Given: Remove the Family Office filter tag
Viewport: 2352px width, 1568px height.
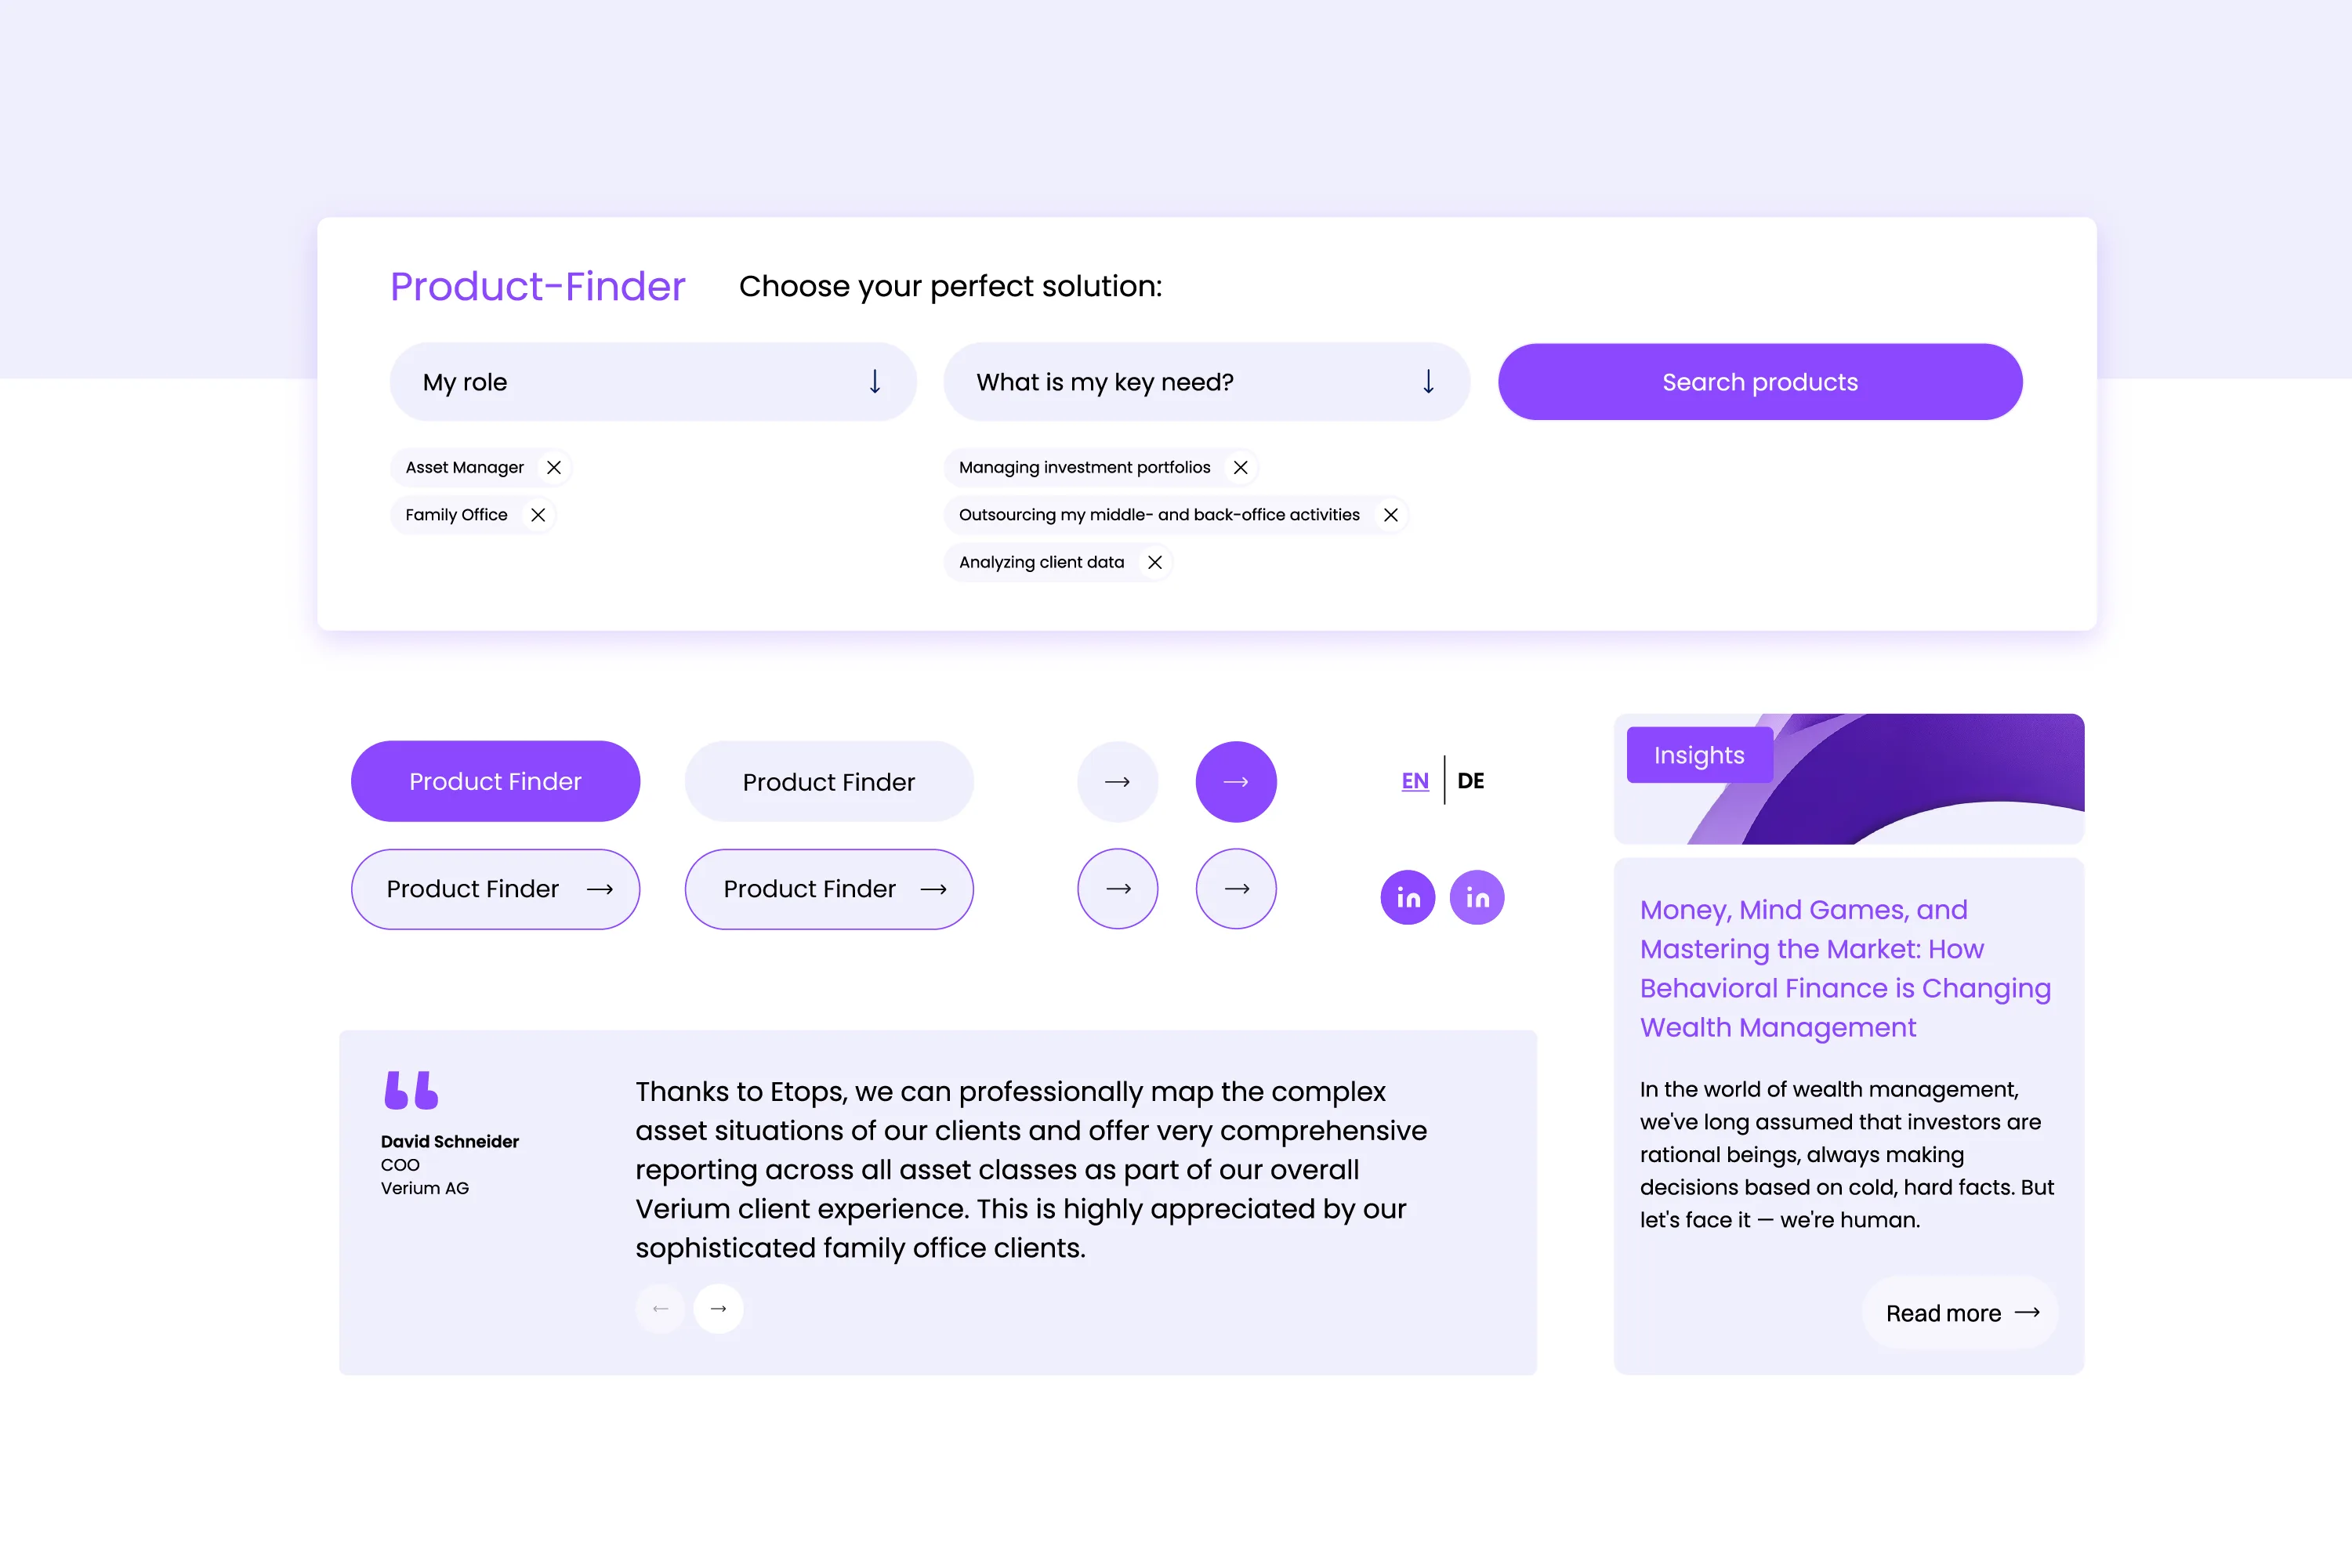Looking at the screenshot, I should point(538,515).
